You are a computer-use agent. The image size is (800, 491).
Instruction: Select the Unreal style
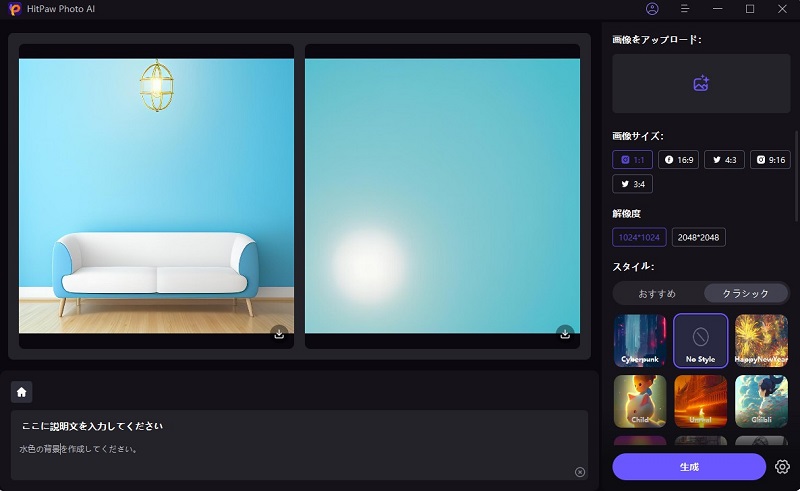pyautogui.click(x=701, y=401)
